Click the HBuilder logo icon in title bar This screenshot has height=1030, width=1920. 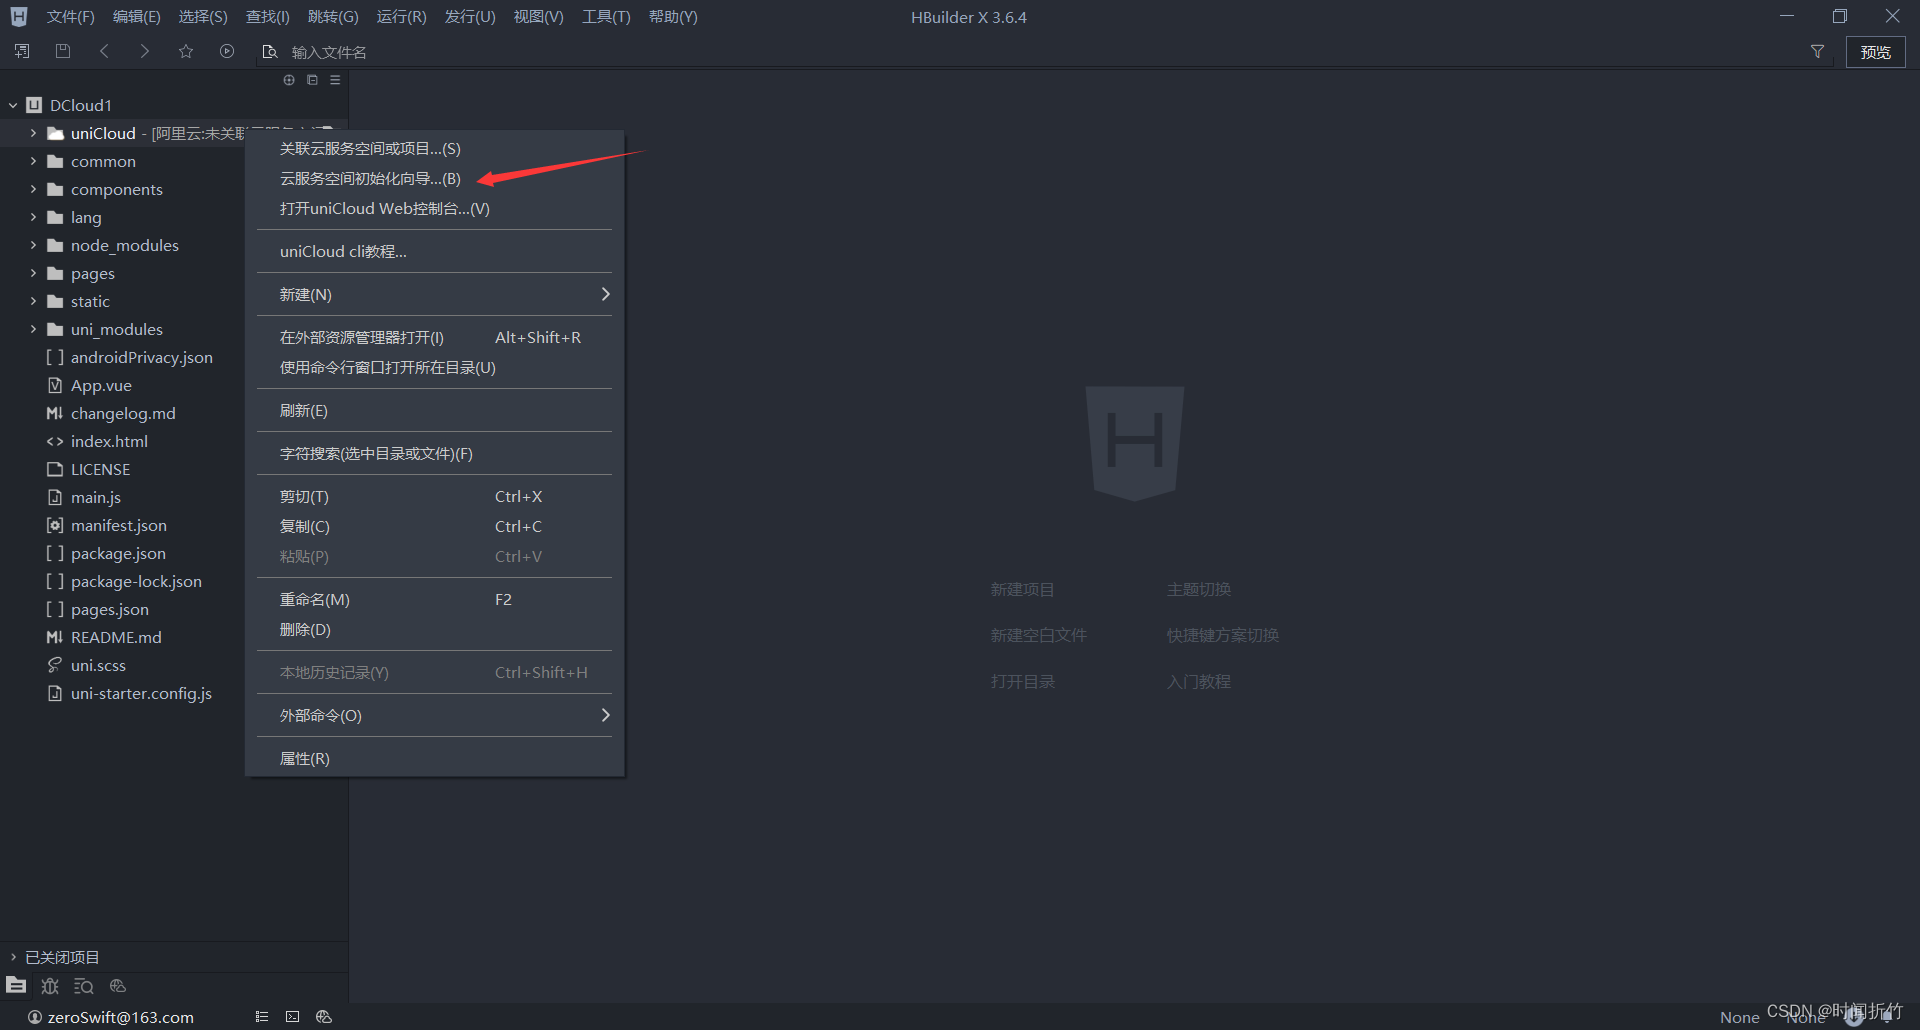pos(19,16)
